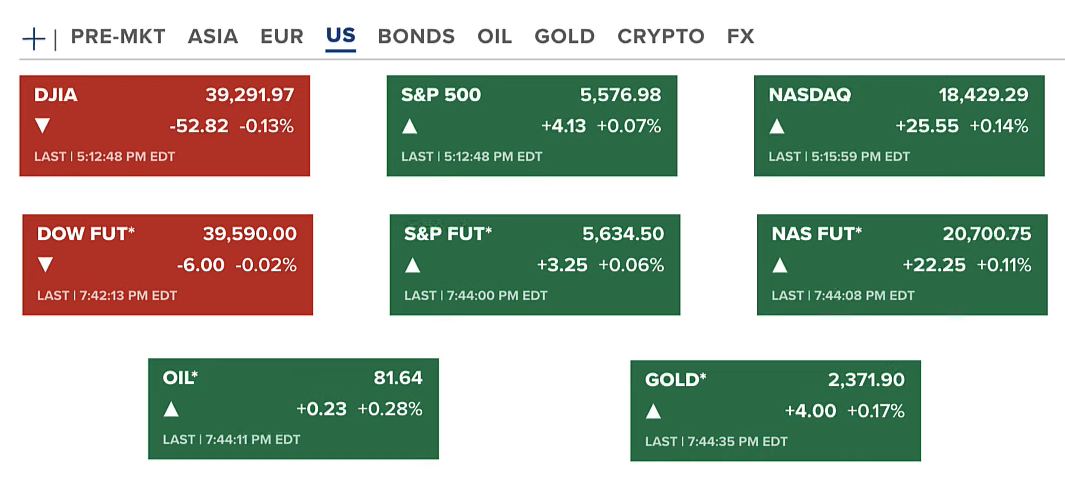Click the plus icon before PRE-MKT
Viewport: 1065px width, 477px height.
tap(33, 38)
